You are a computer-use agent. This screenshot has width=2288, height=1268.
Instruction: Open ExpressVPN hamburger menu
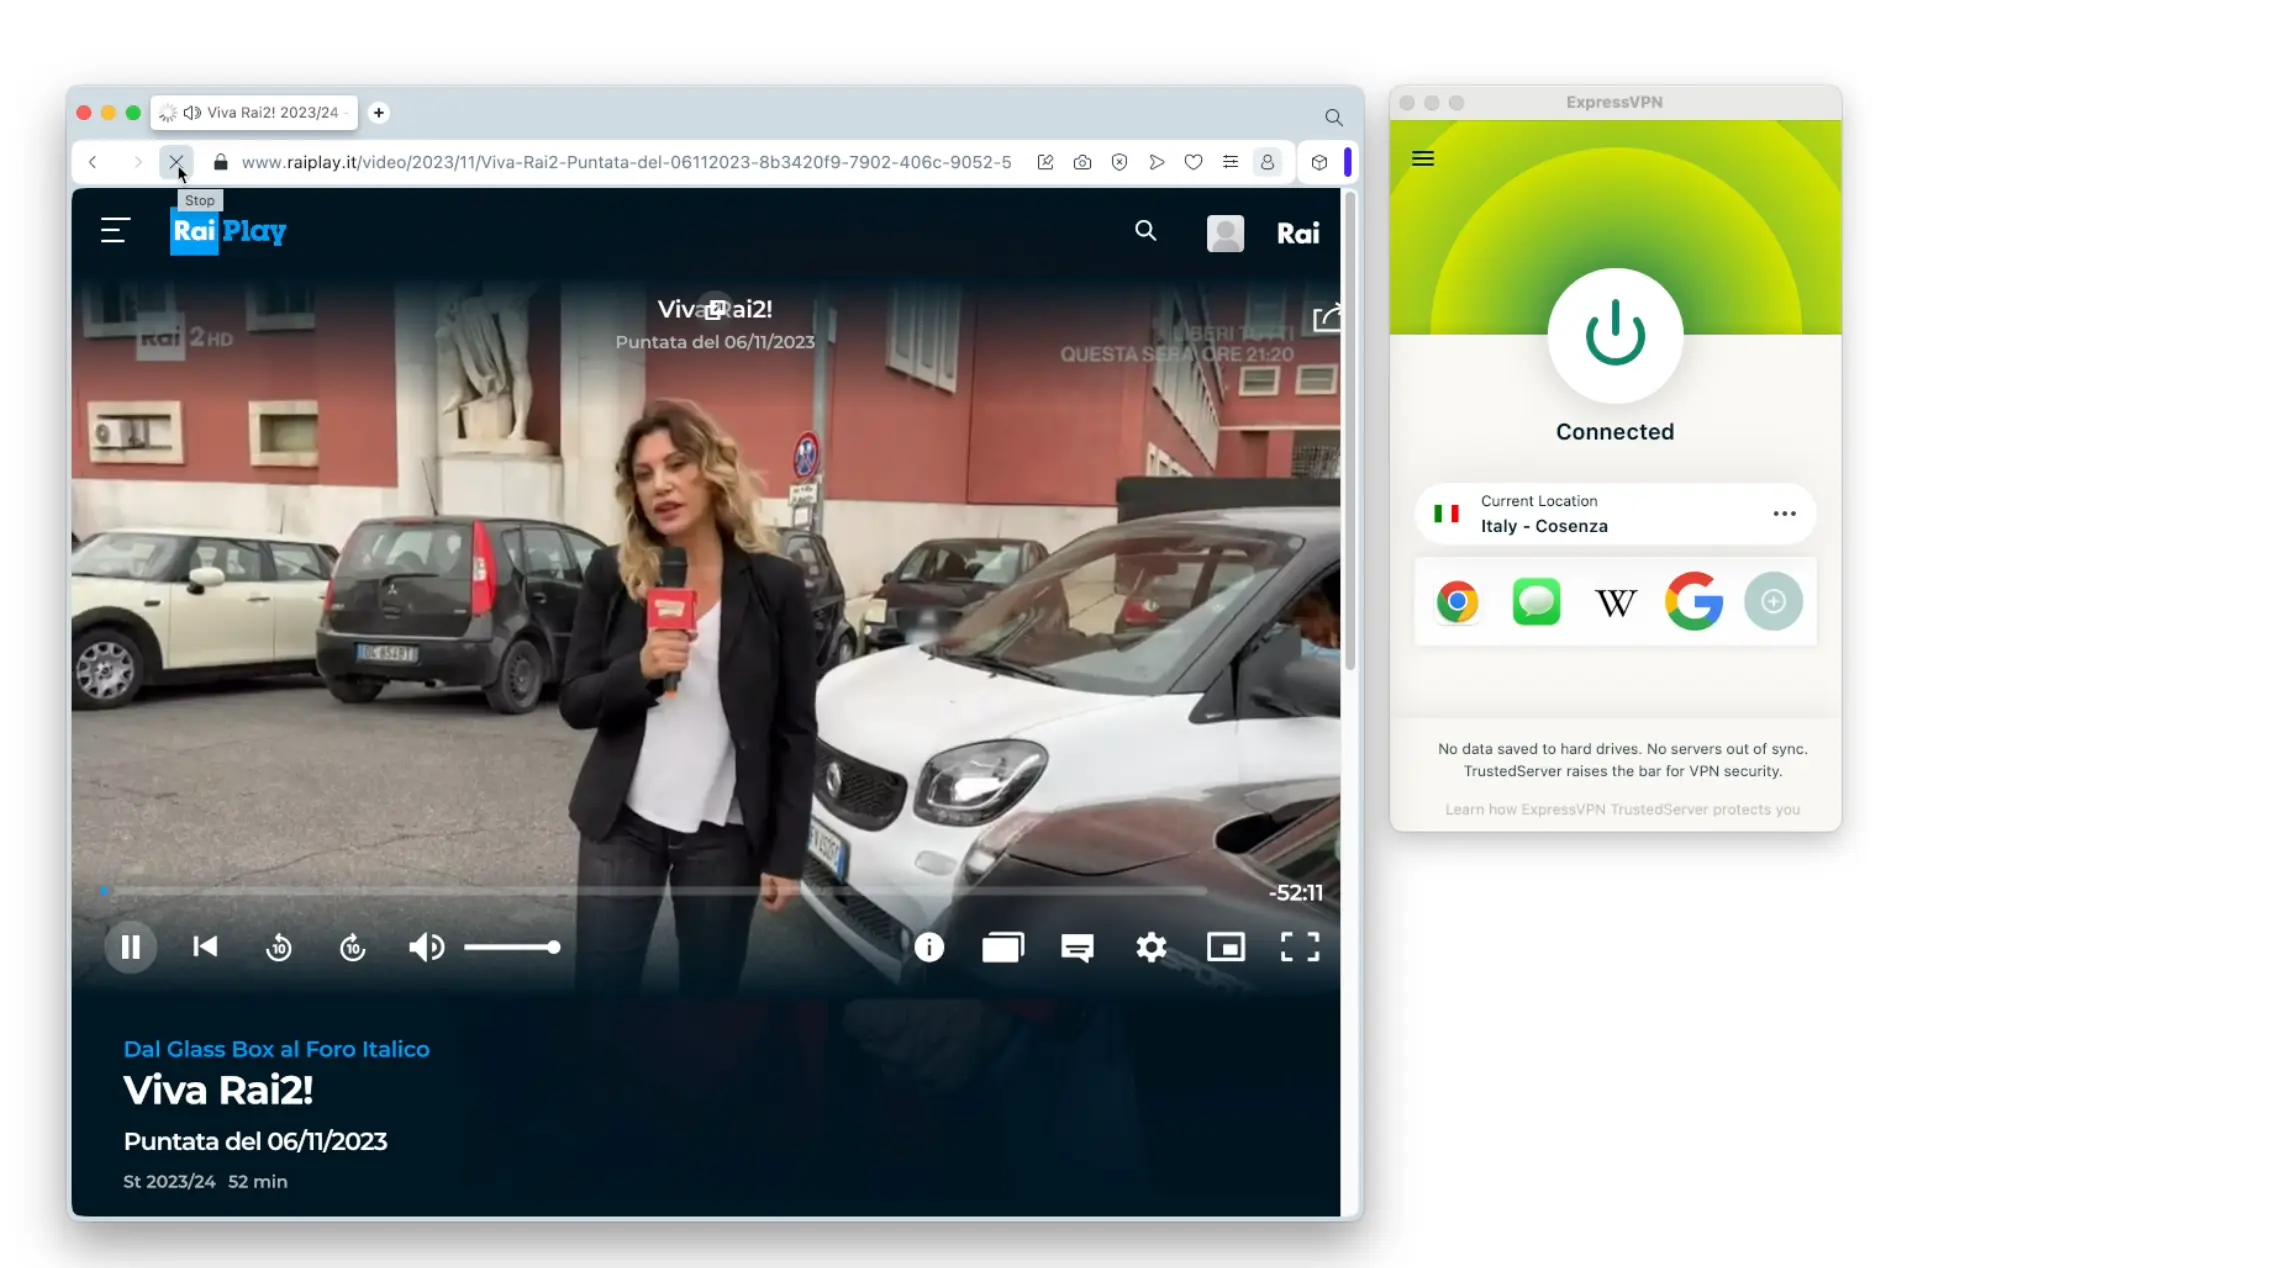click(x=1422, y=159)
